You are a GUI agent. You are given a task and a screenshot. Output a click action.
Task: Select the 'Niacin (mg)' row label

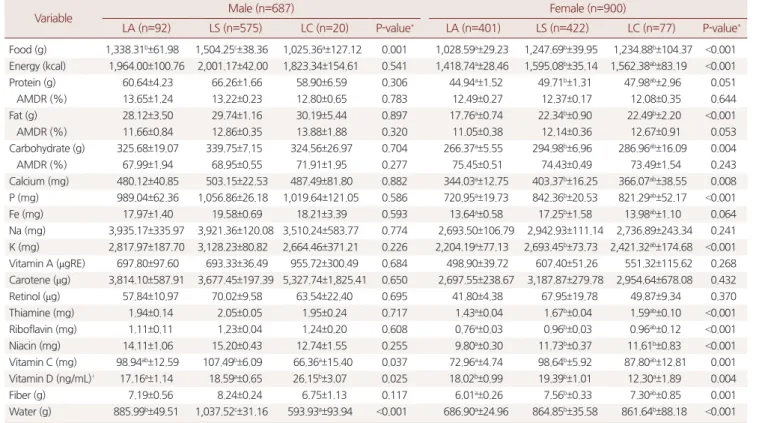click(34, 346)
